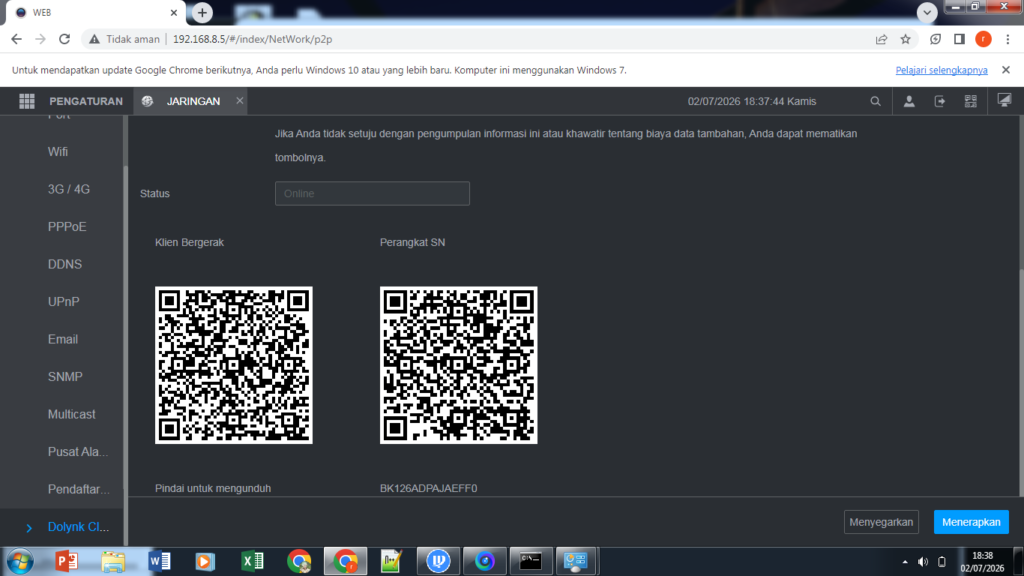The height and width of the screenshot is (576, 1024).
Task: Open Chrome extensions shield icon
Action: [x=935, y=39]
